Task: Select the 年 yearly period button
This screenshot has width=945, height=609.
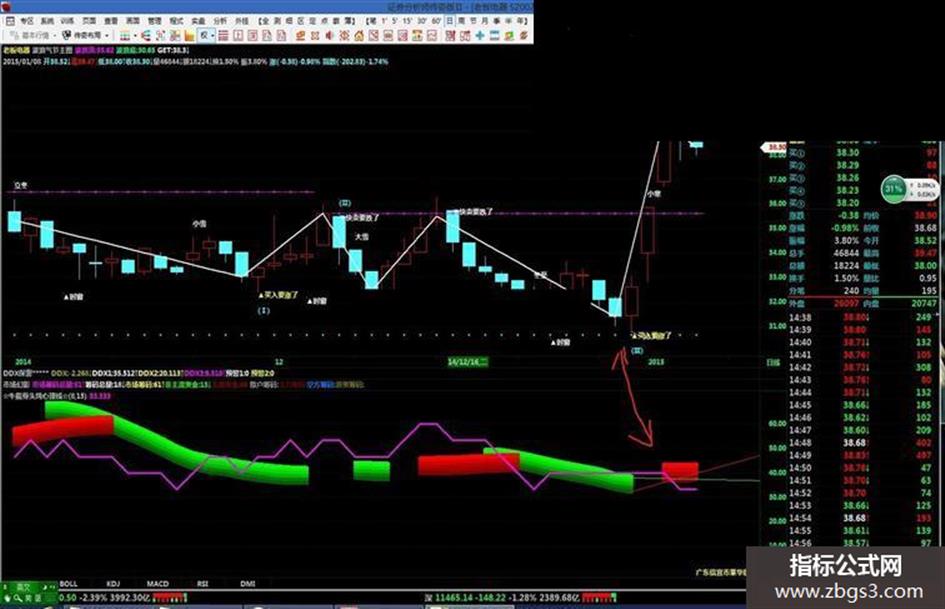Action: (521, 21)
